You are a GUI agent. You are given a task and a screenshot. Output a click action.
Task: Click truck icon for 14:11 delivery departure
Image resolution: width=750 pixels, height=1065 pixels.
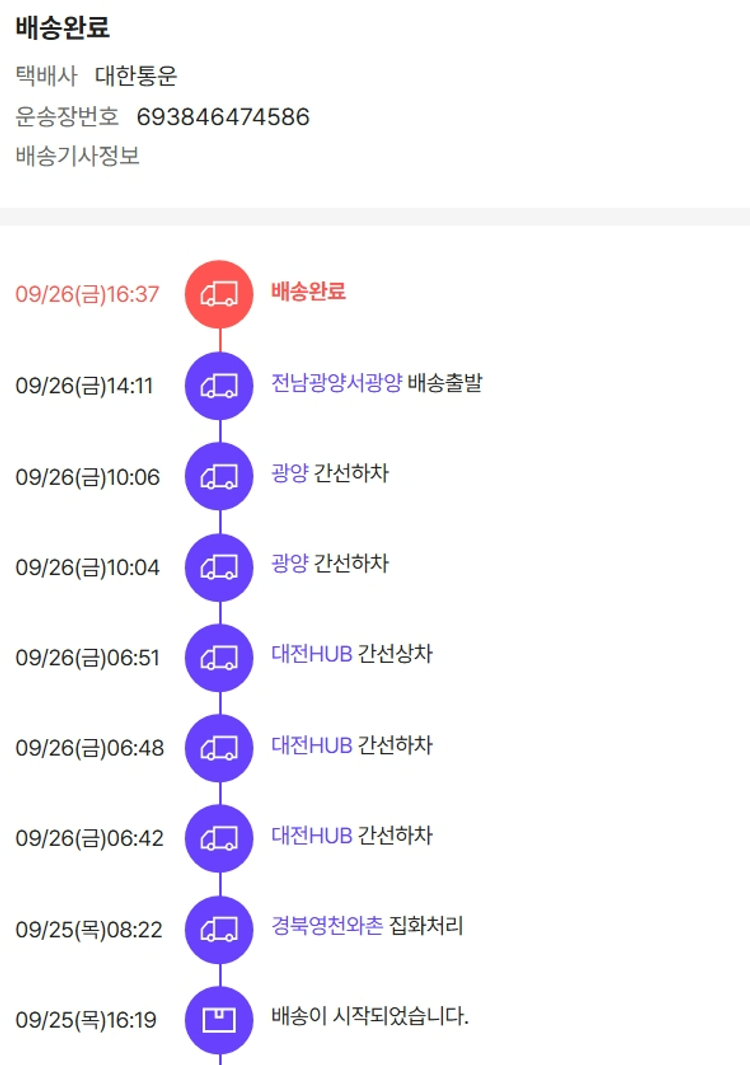[219, 385]
